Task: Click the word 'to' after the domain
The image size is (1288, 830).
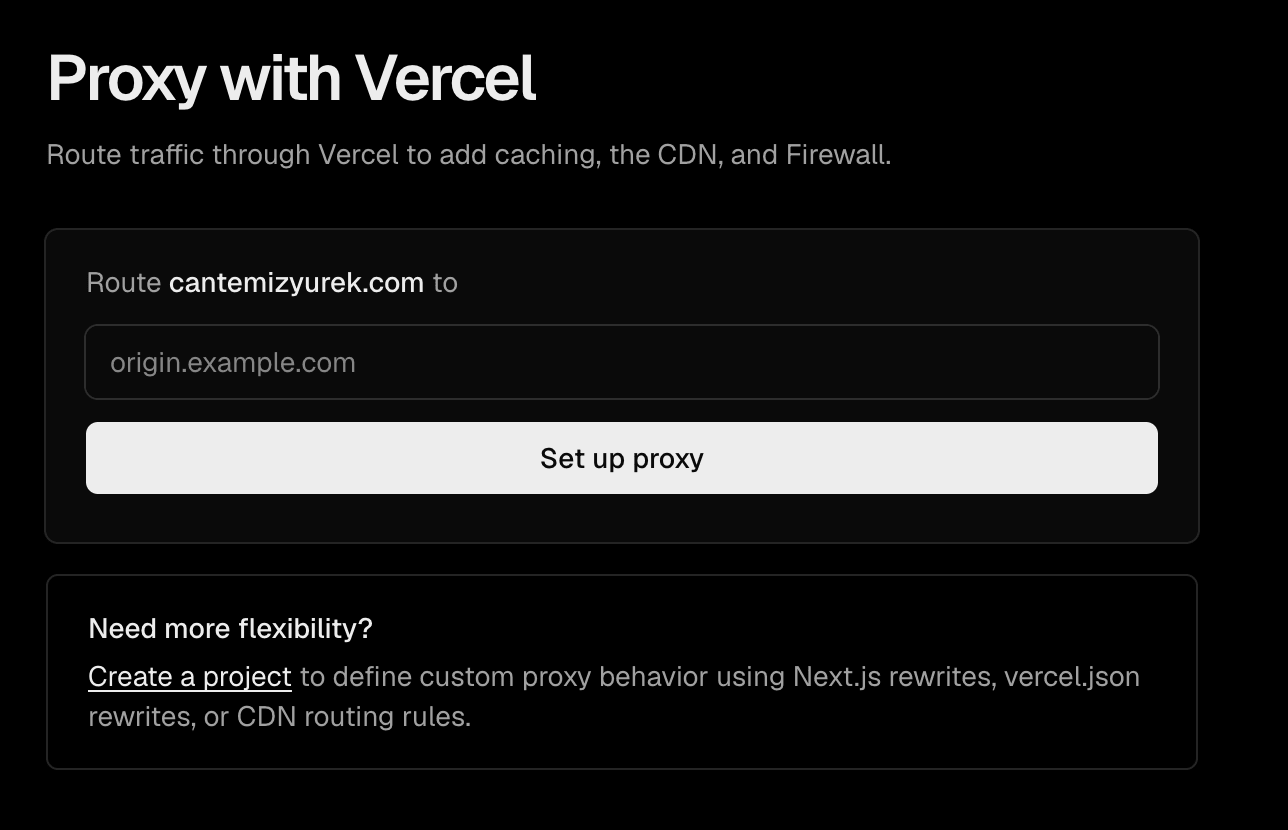Action: (x=445, y=283)
